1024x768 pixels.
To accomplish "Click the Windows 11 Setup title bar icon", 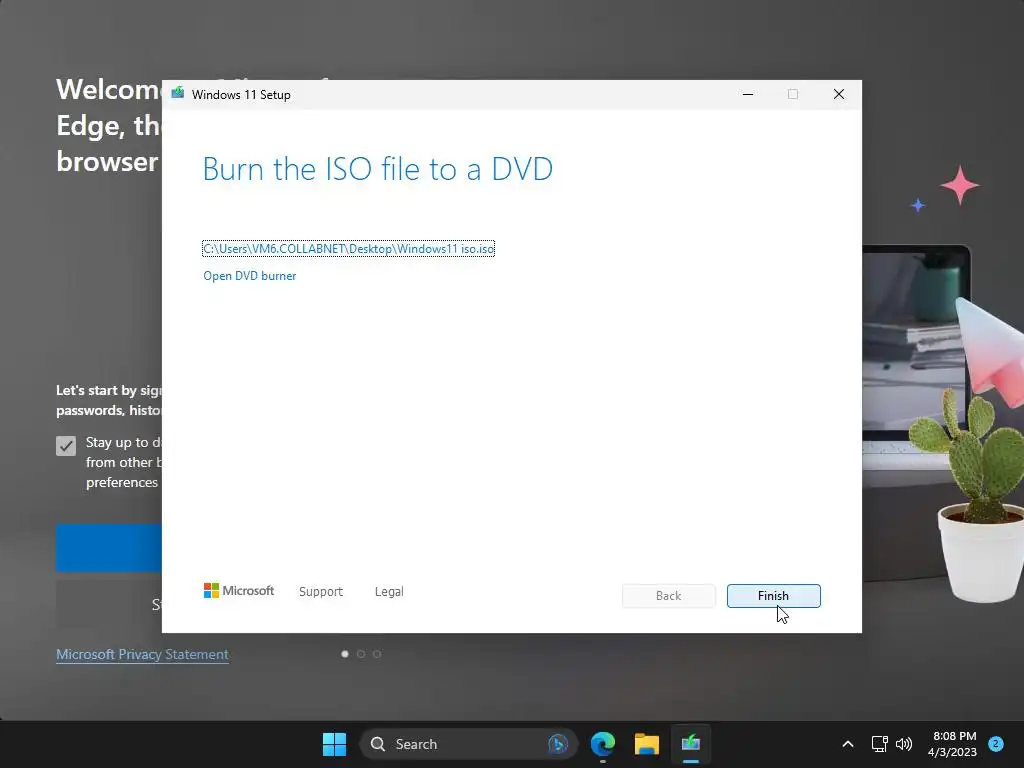I will click(178, 94).
